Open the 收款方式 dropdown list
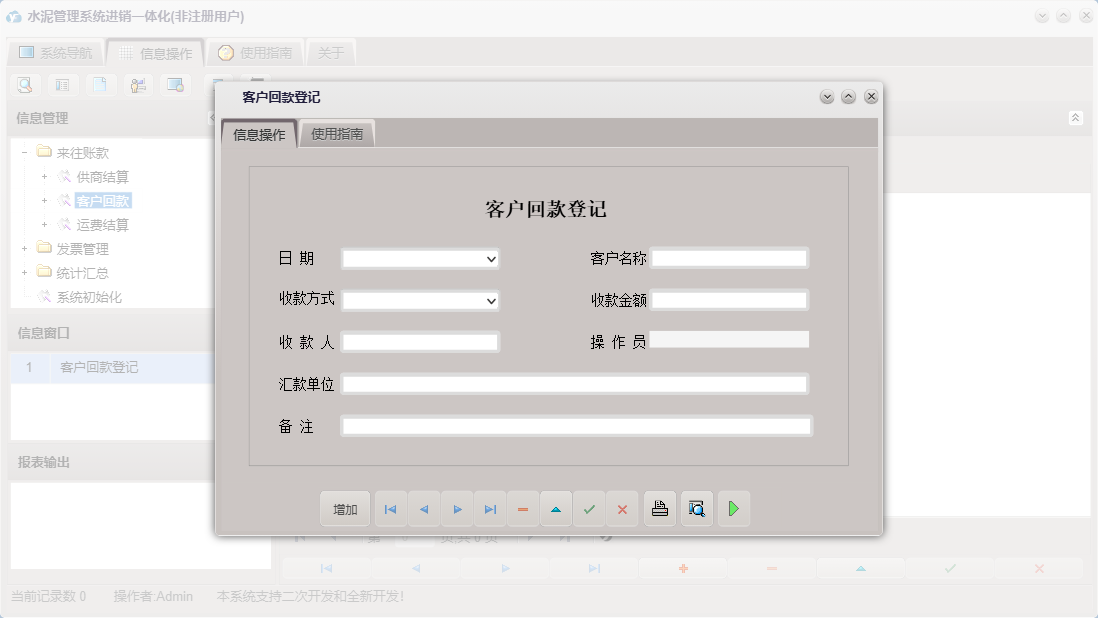The image size is (1098, 618). click(x=490, y=300)
